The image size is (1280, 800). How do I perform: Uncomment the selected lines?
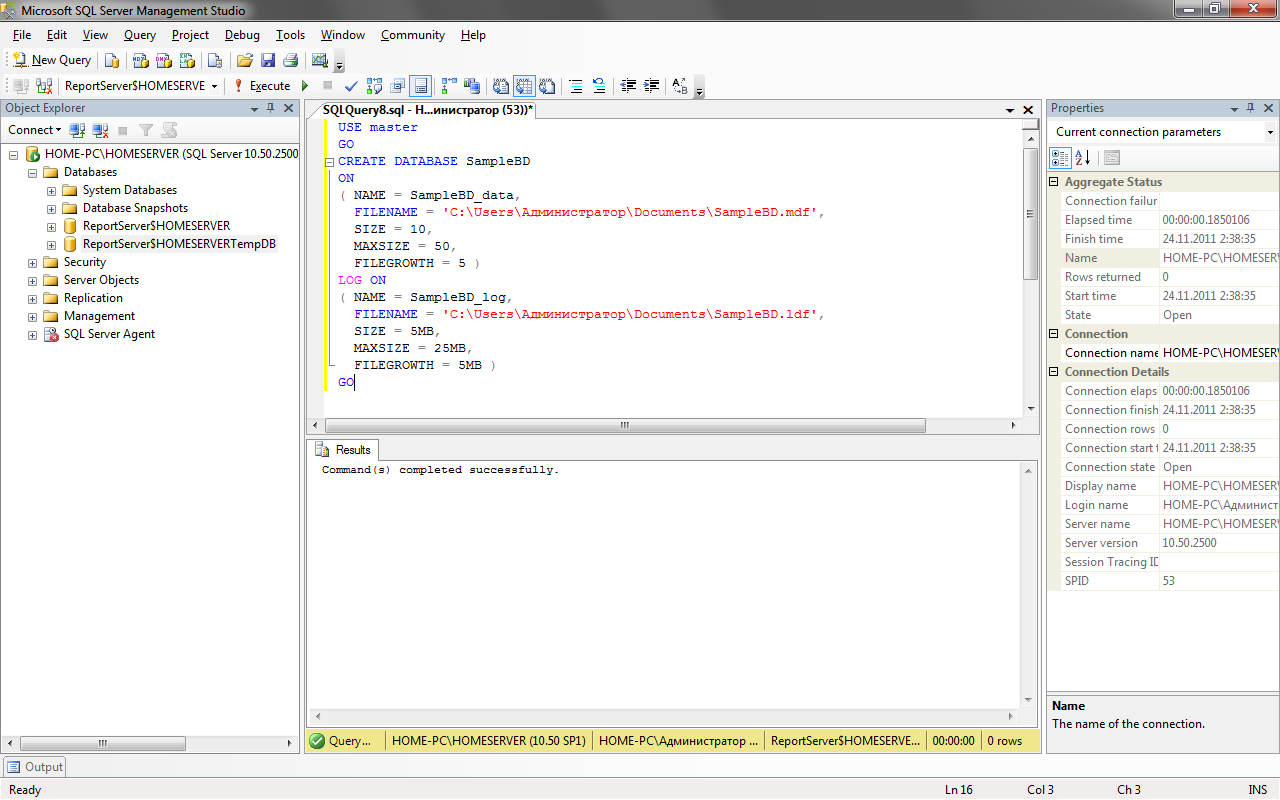click(x=599, y=86)
